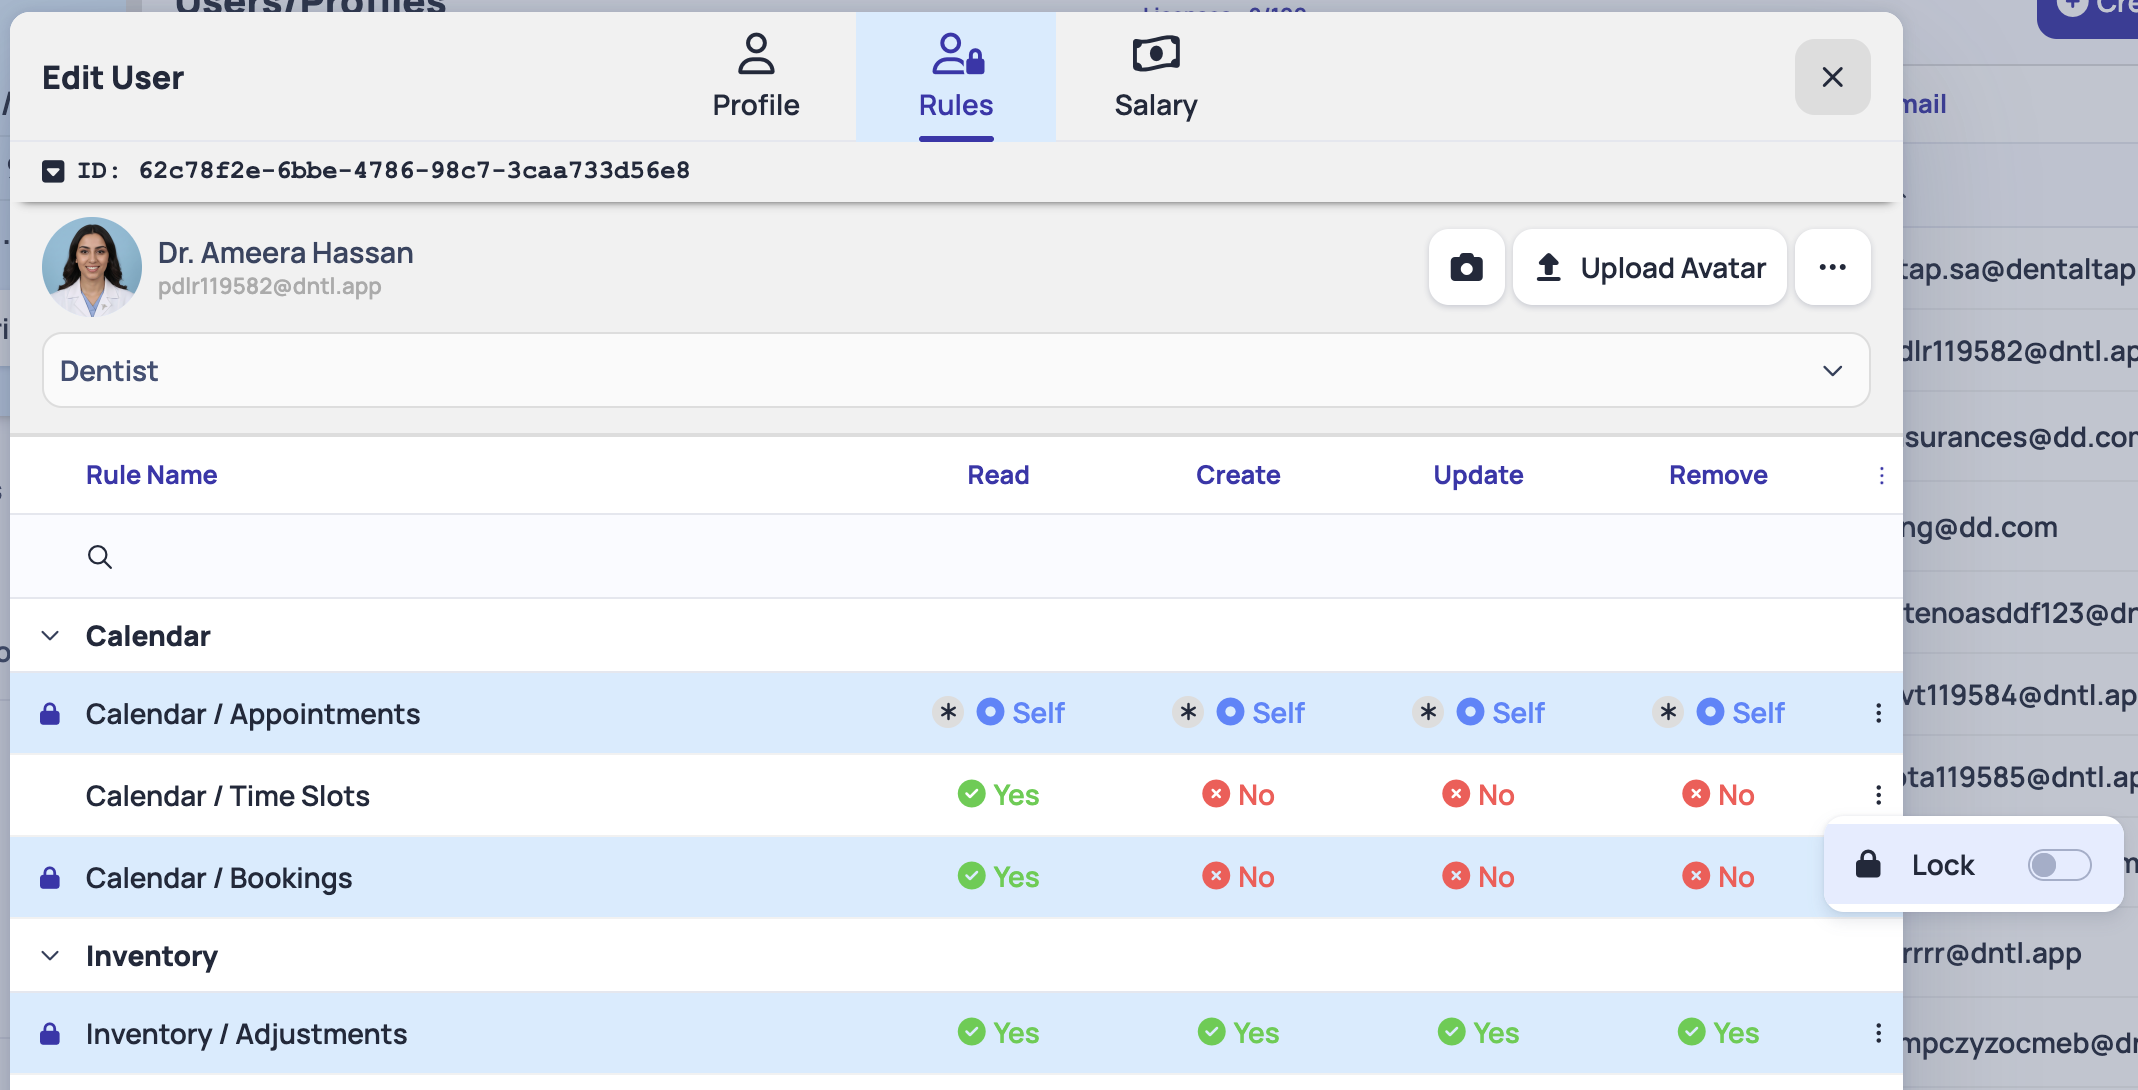The image size is (2138, 1090).
Task: Click the Upload Avatar button
Action: point(1649,267)
